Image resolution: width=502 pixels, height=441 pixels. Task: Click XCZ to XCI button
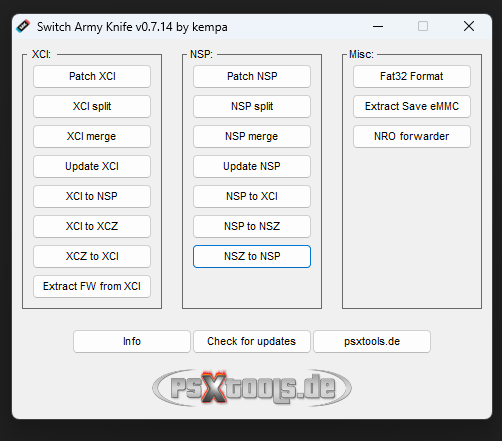pyautogui.click(x=92, y=256)
